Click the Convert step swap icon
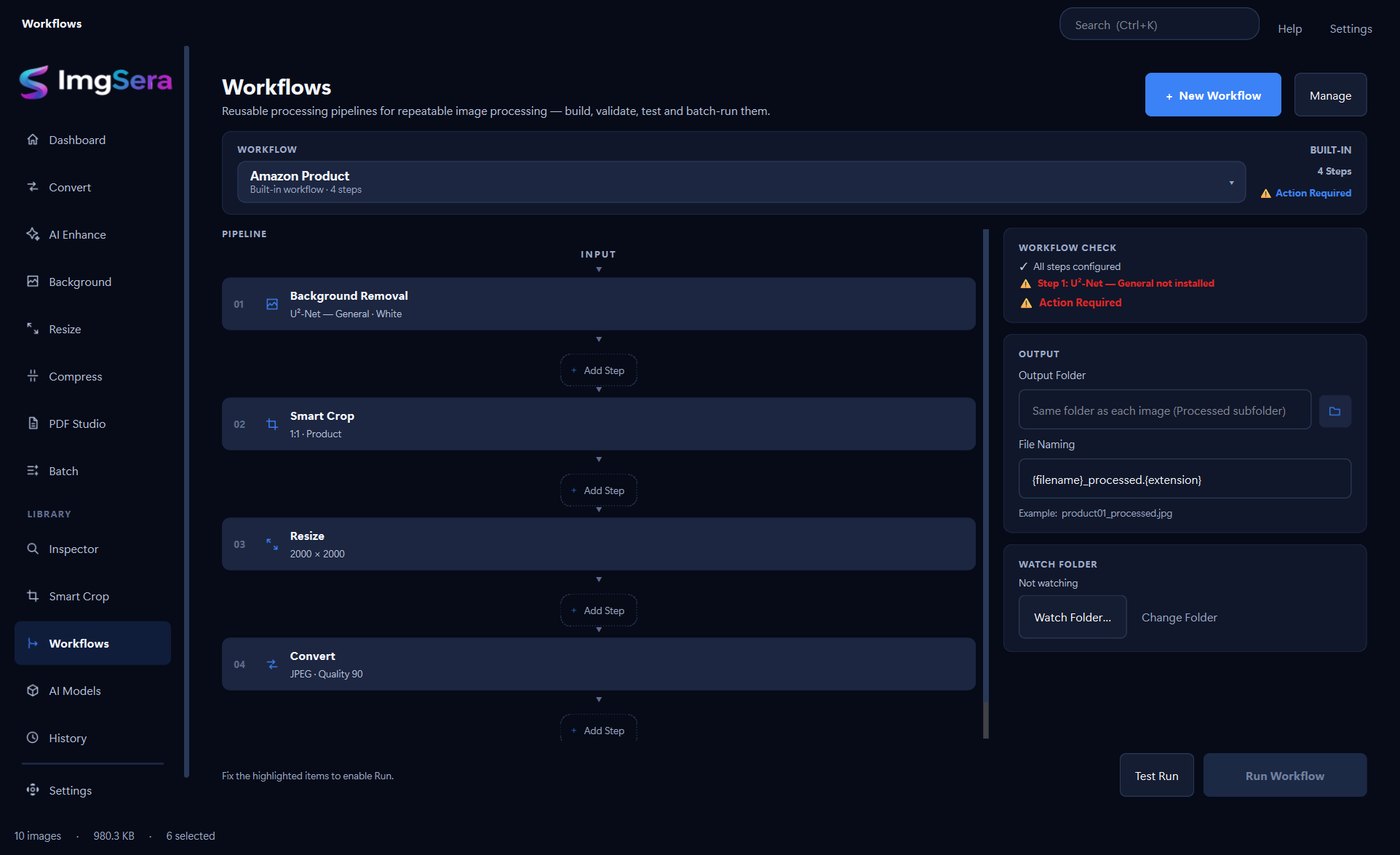1400x855 pixels. click(272, 664)
